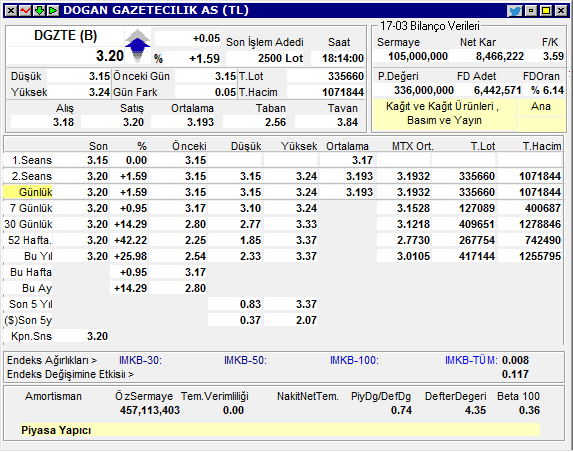
Task: Click the Alış bid price 3.18
Action: coord(64,122)
